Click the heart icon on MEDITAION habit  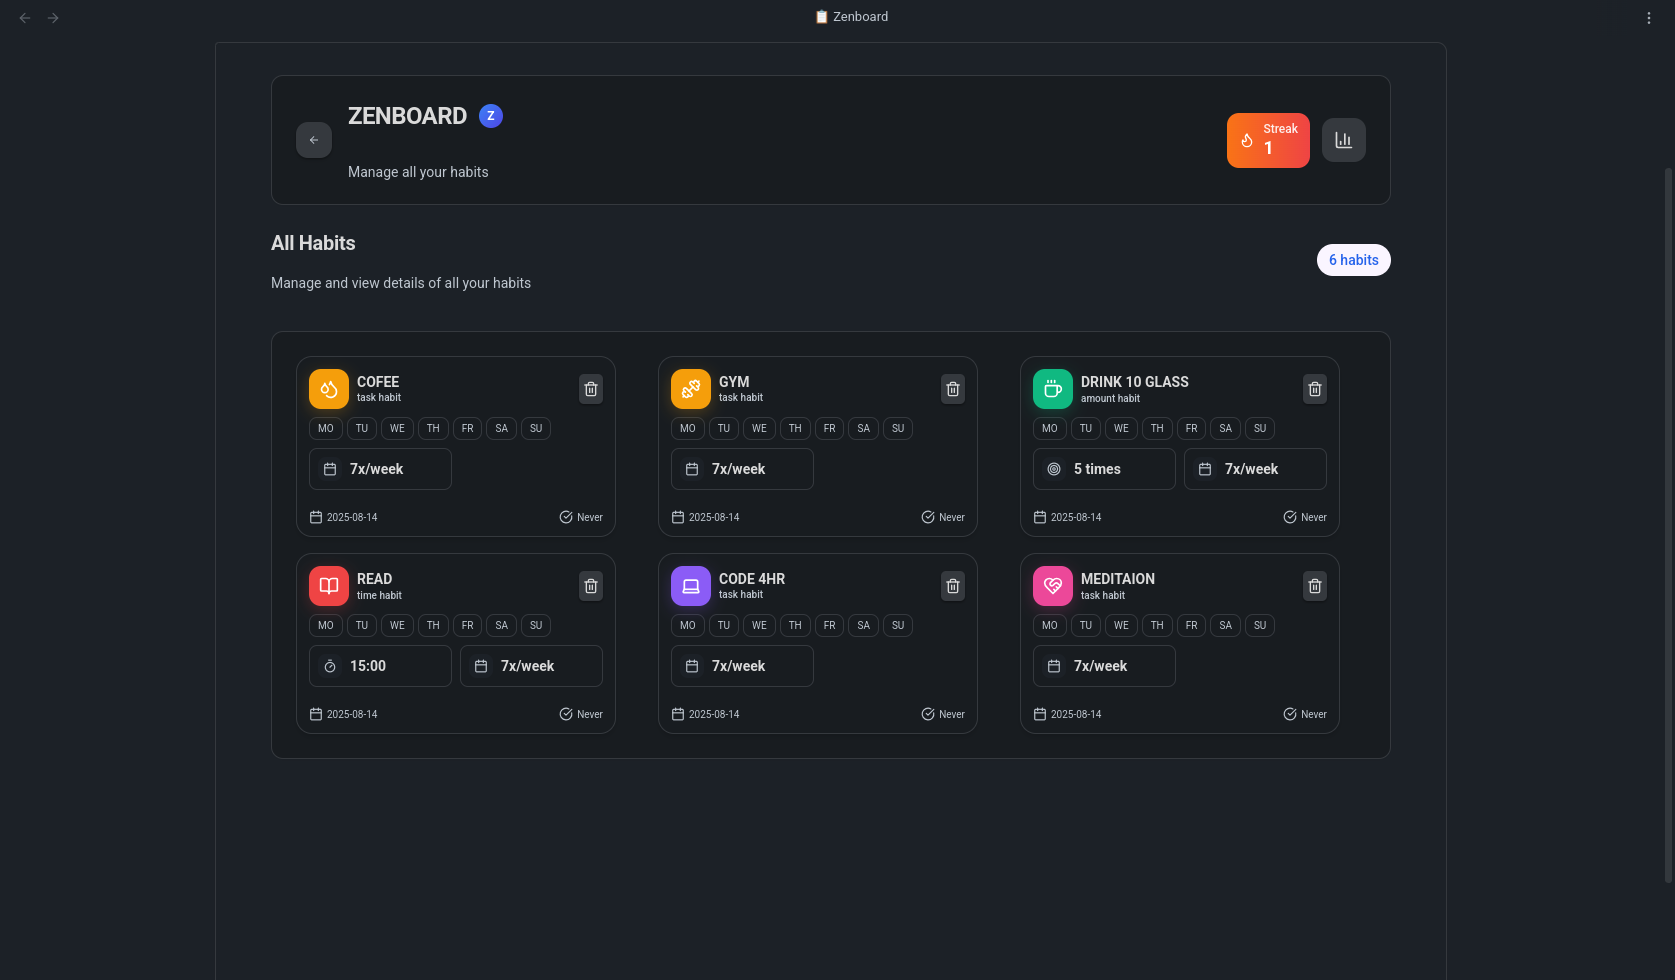[x=1052, y=585]
